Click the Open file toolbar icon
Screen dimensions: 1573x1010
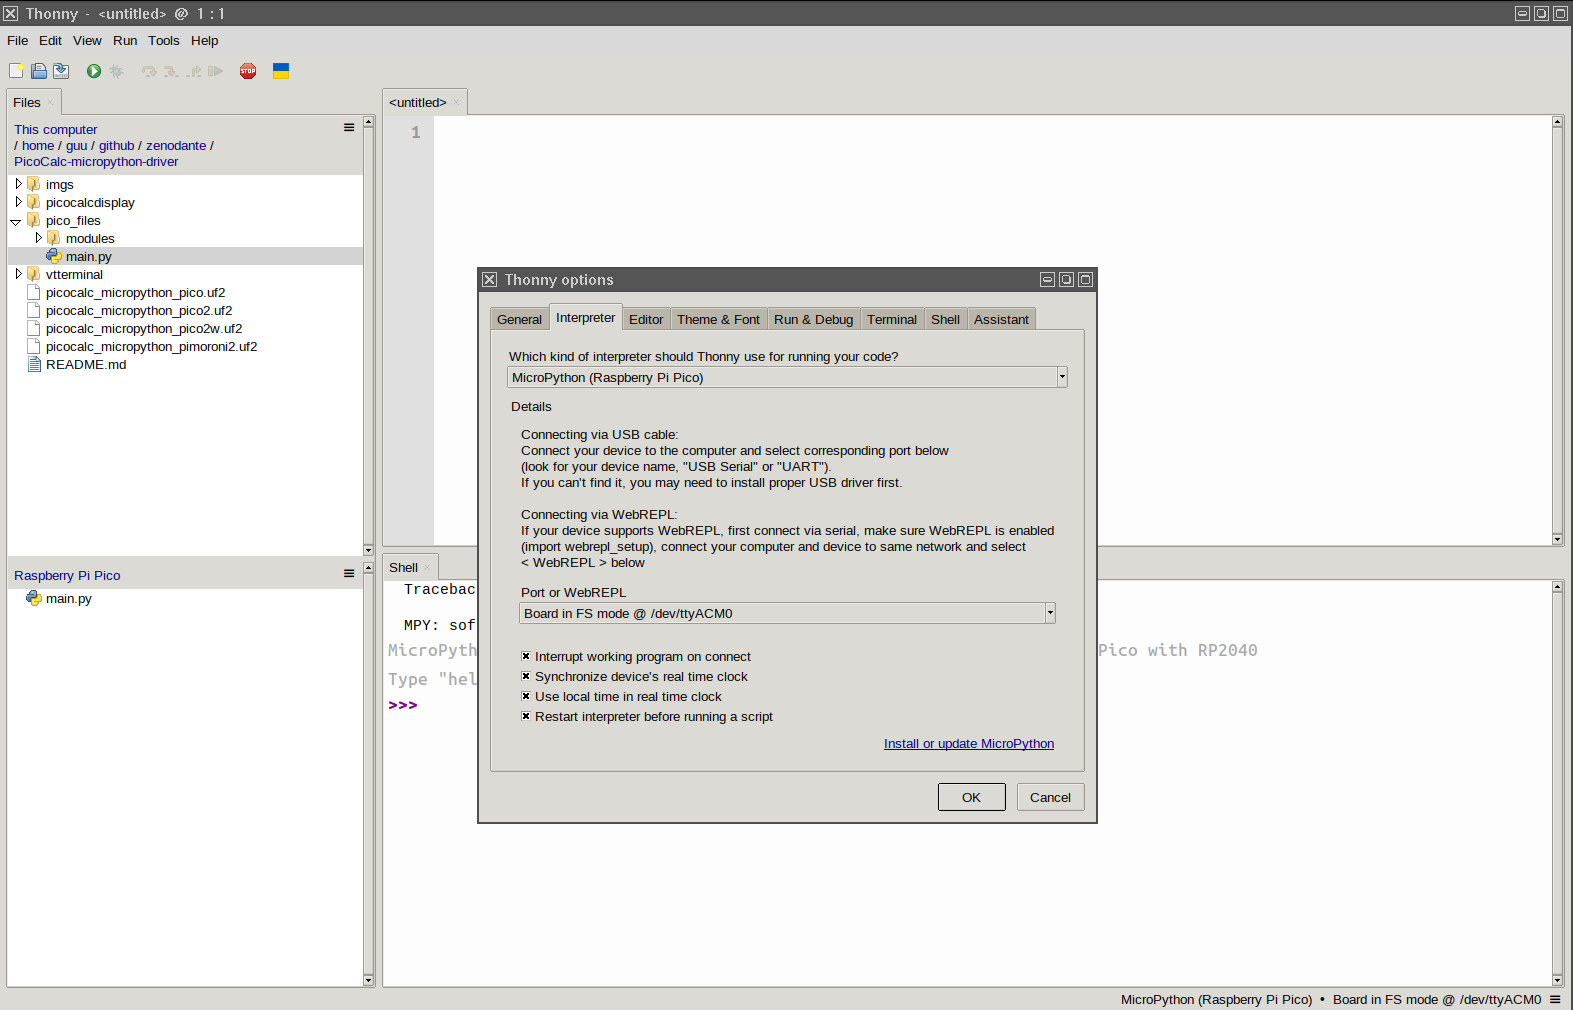[39, 71]
